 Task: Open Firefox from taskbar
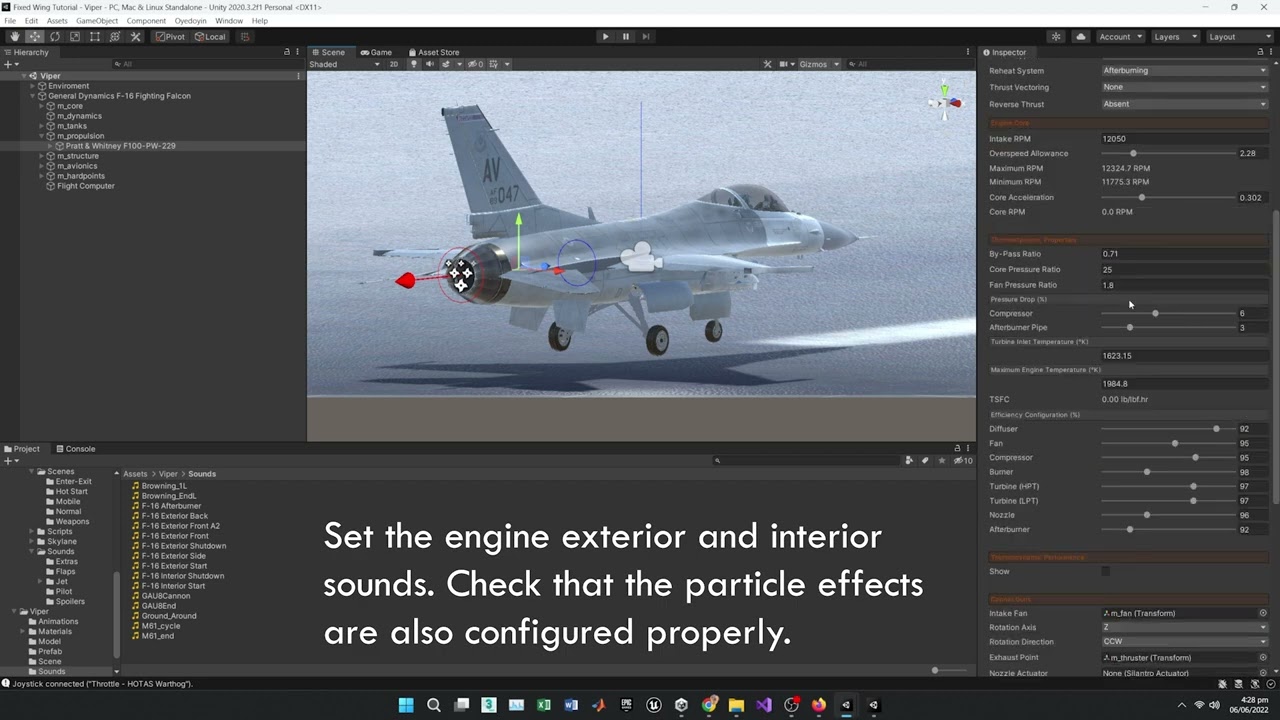(819, 705)
